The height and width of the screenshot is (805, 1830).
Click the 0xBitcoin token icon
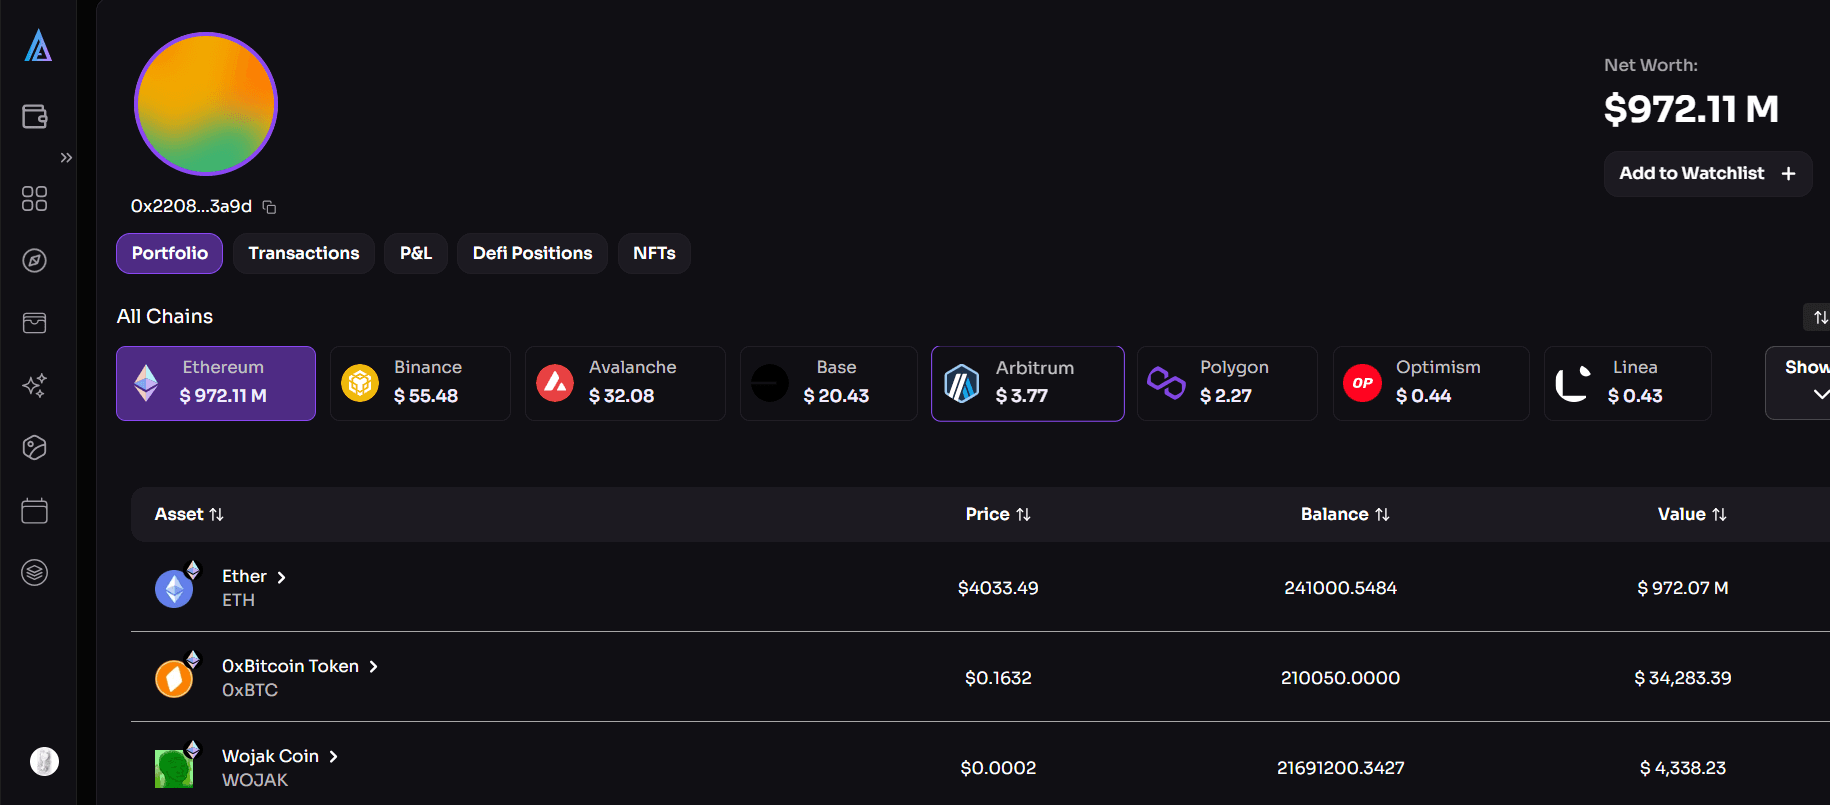click(176, 677)
